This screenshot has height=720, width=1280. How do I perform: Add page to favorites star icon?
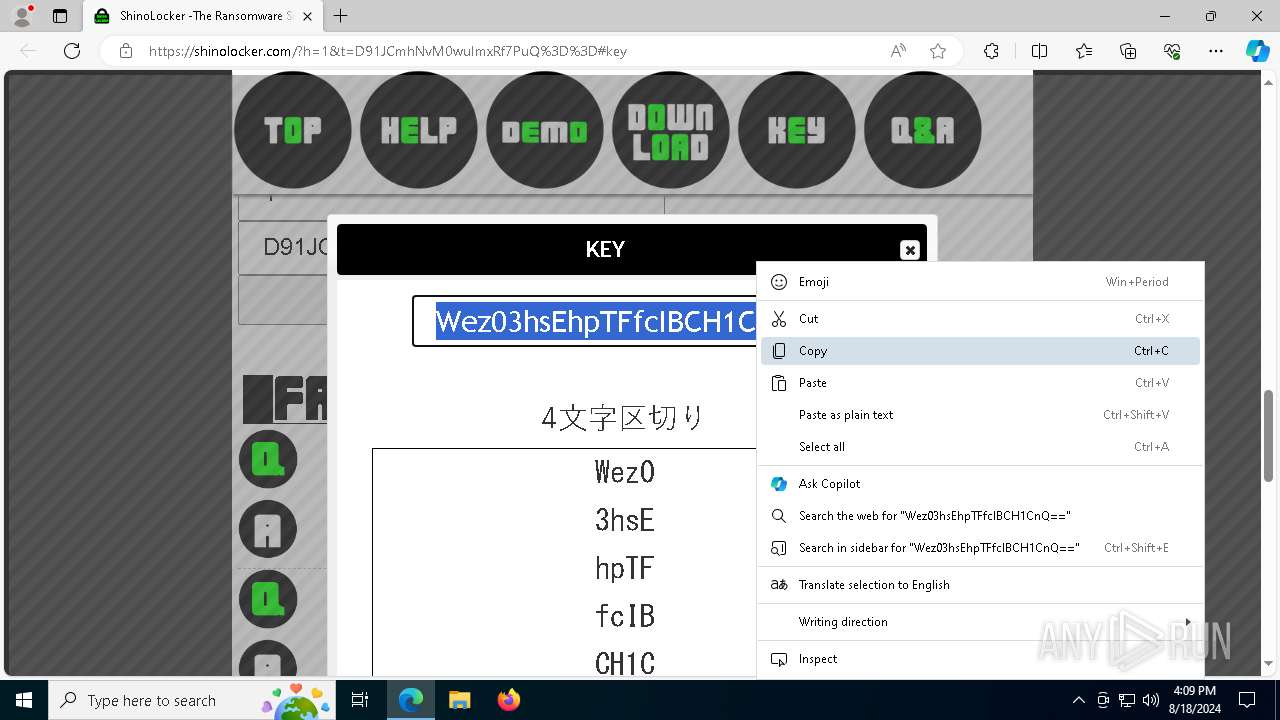(x=938, y=51)
